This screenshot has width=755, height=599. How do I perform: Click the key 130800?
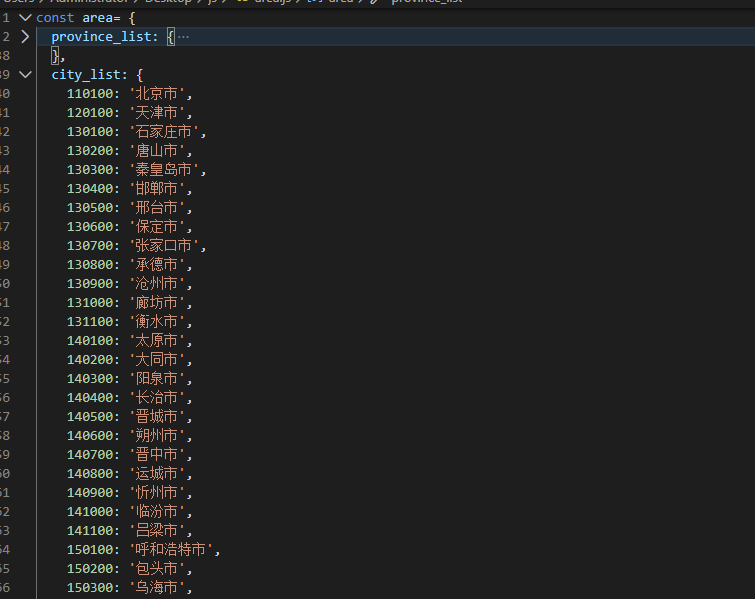90,265
